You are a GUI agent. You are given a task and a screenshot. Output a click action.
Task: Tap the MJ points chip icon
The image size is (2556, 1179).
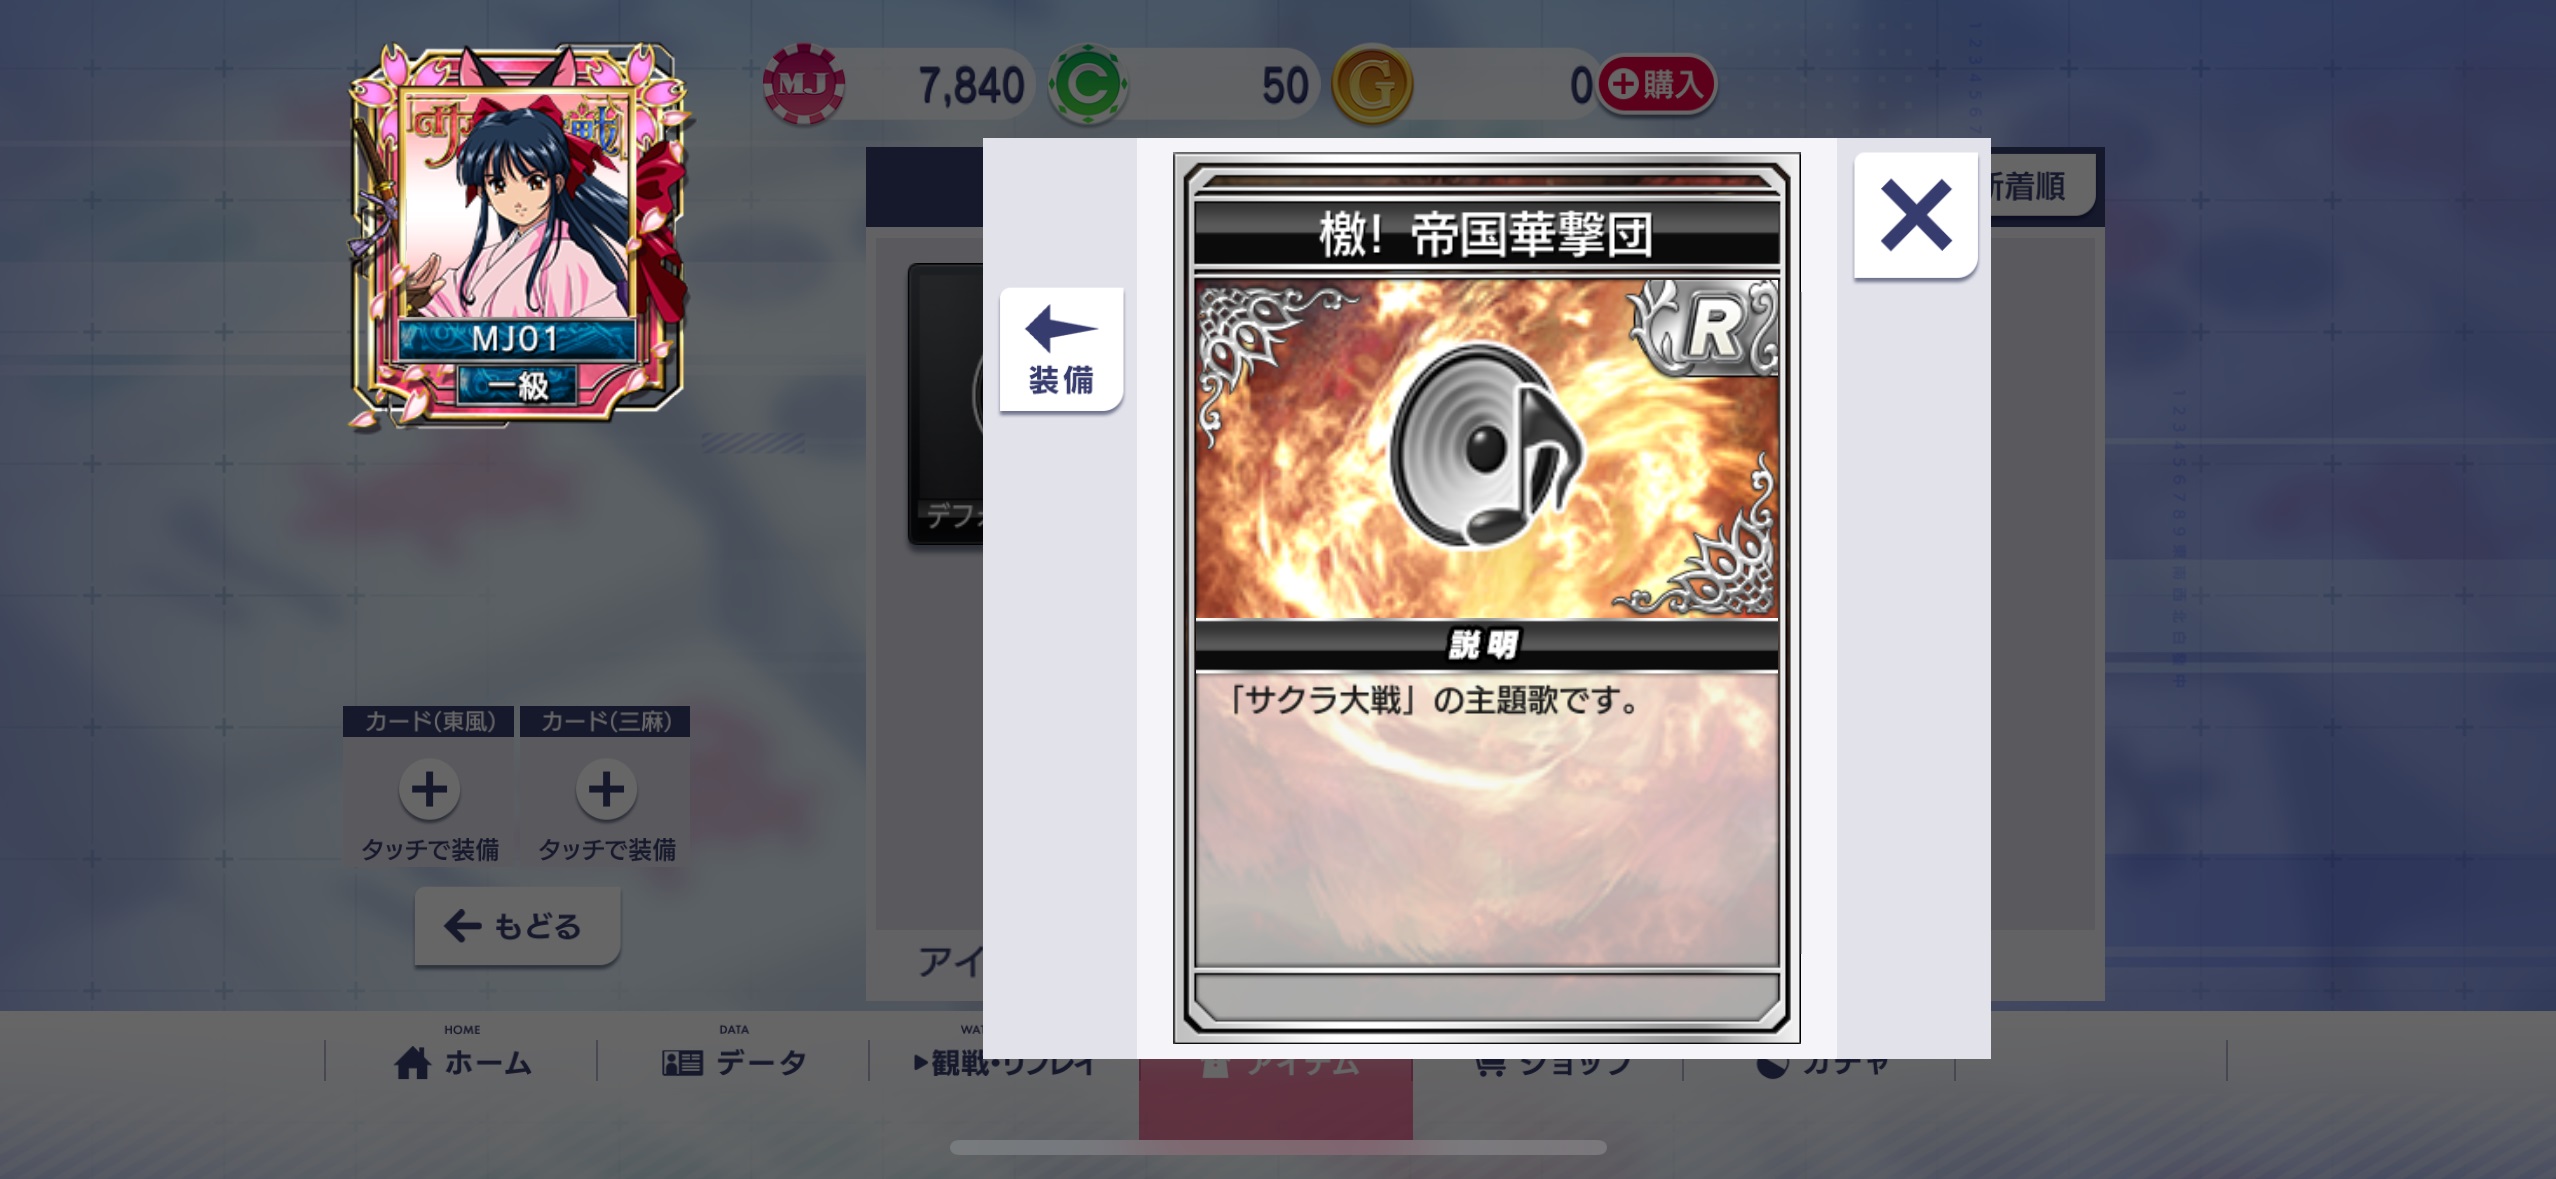804,85
